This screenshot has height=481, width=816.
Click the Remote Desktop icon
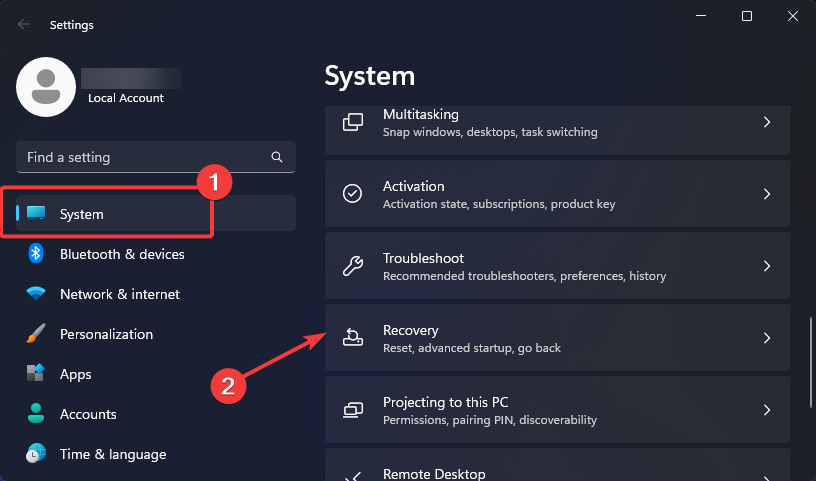(x=353, y=476)
